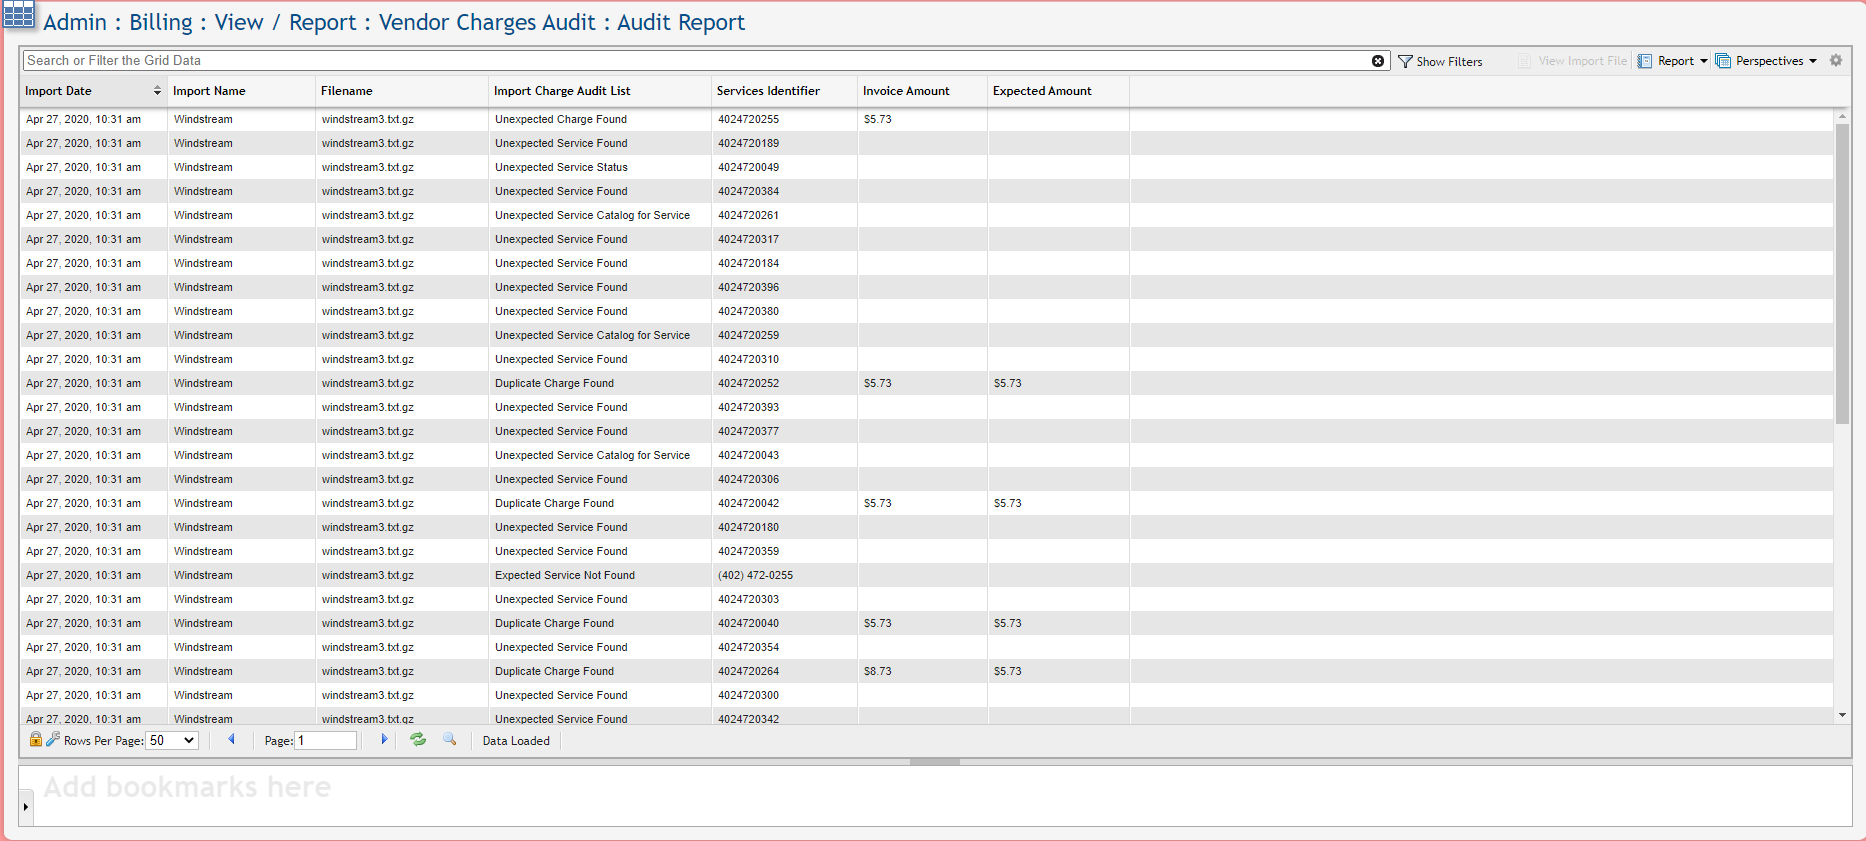Screen dimensions: 1866x841
Task: Open the Report dropdown menu
Action: point(1673,61)
